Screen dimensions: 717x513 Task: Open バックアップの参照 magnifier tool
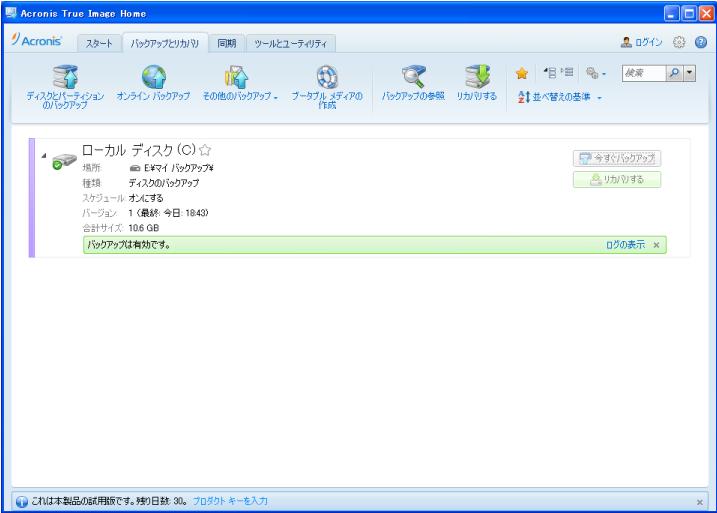tap(413, 83)
